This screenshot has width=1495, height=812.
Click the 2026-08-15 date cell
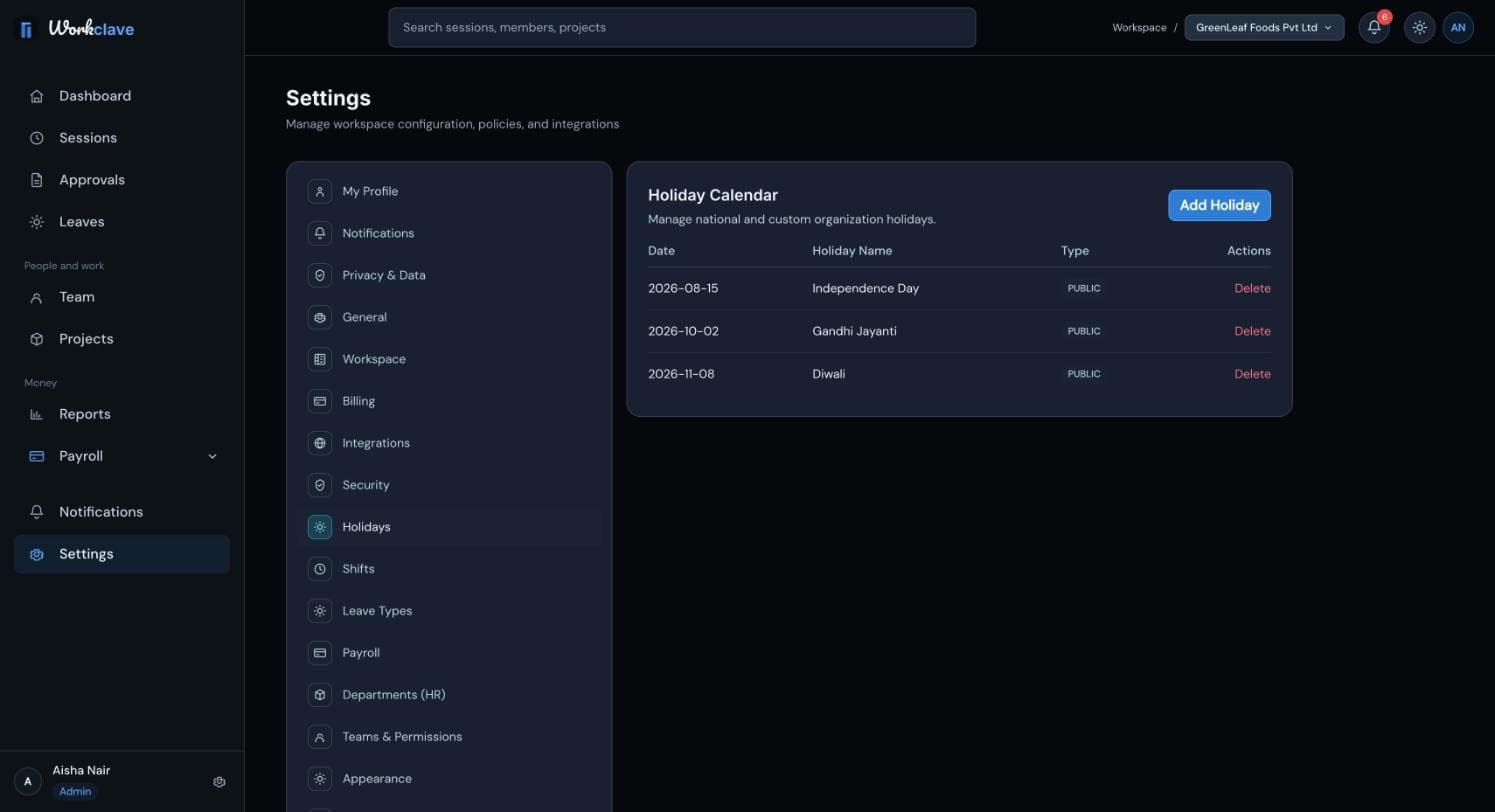coord(683,288)
